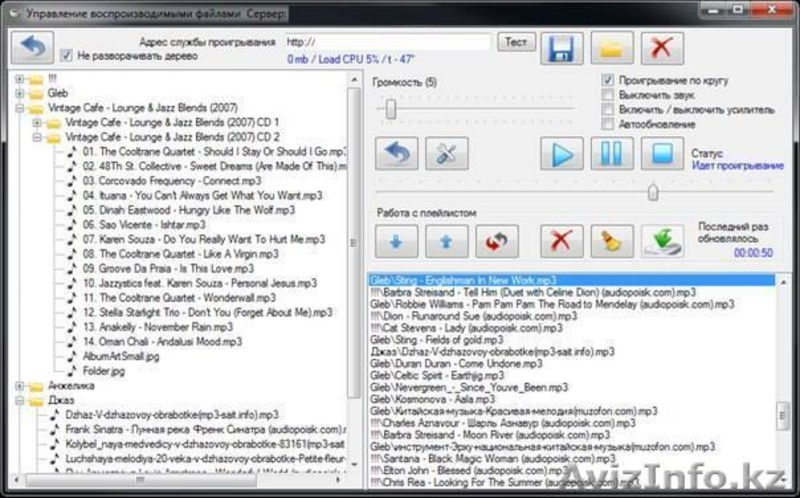Move selected playlist item down with arrow
This screenshot has width=800, height=498.
click(397, 241)
